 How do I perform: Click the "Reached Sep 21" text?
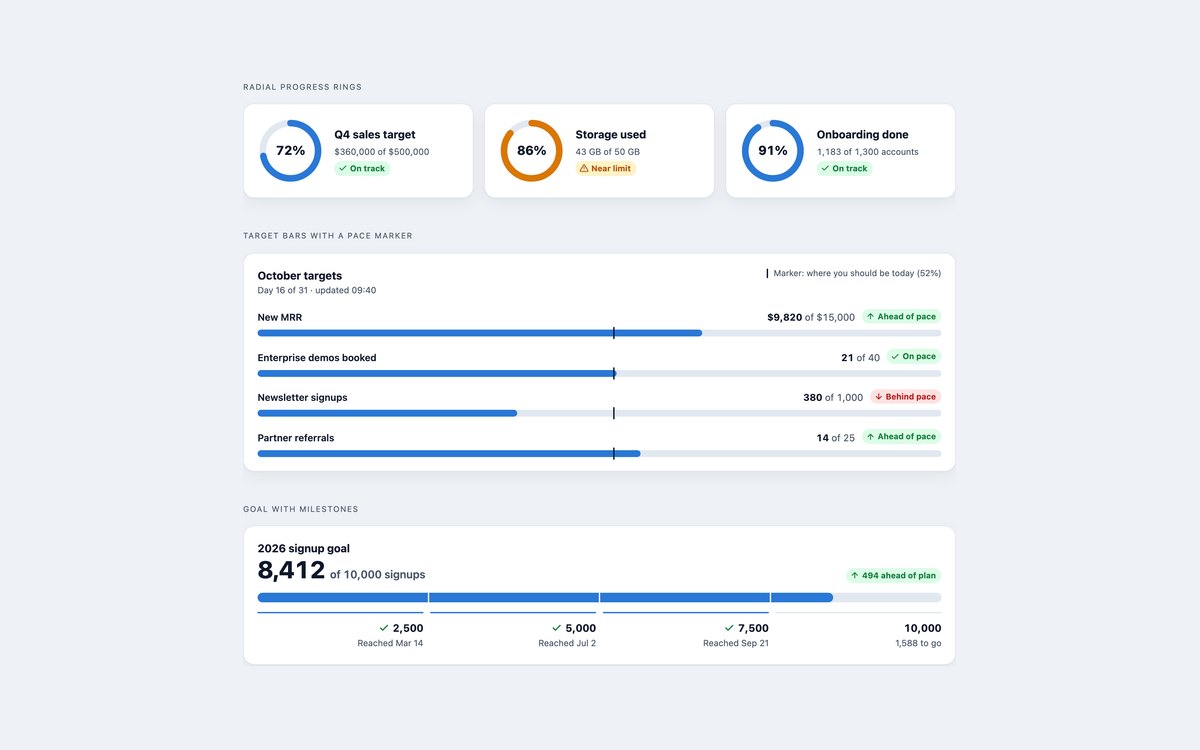[736, 644]
